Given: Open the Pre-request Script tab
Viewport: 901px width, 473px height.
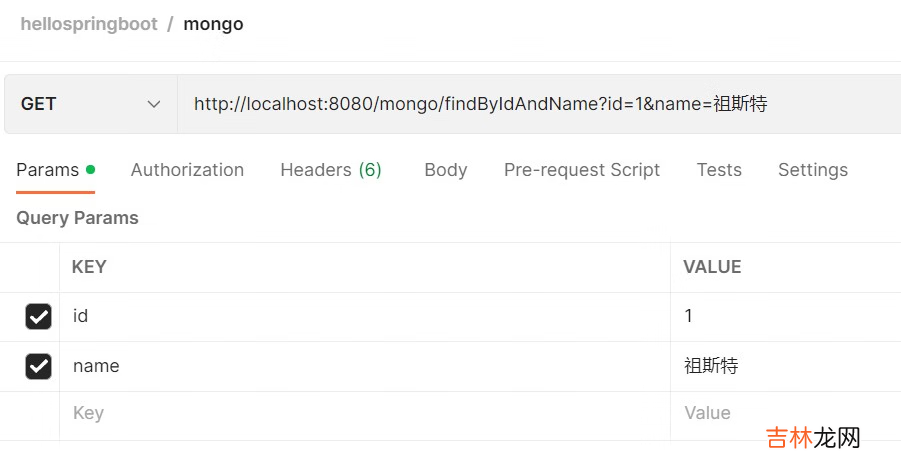Looking at the screenshot, I should [x=582, y=170].
